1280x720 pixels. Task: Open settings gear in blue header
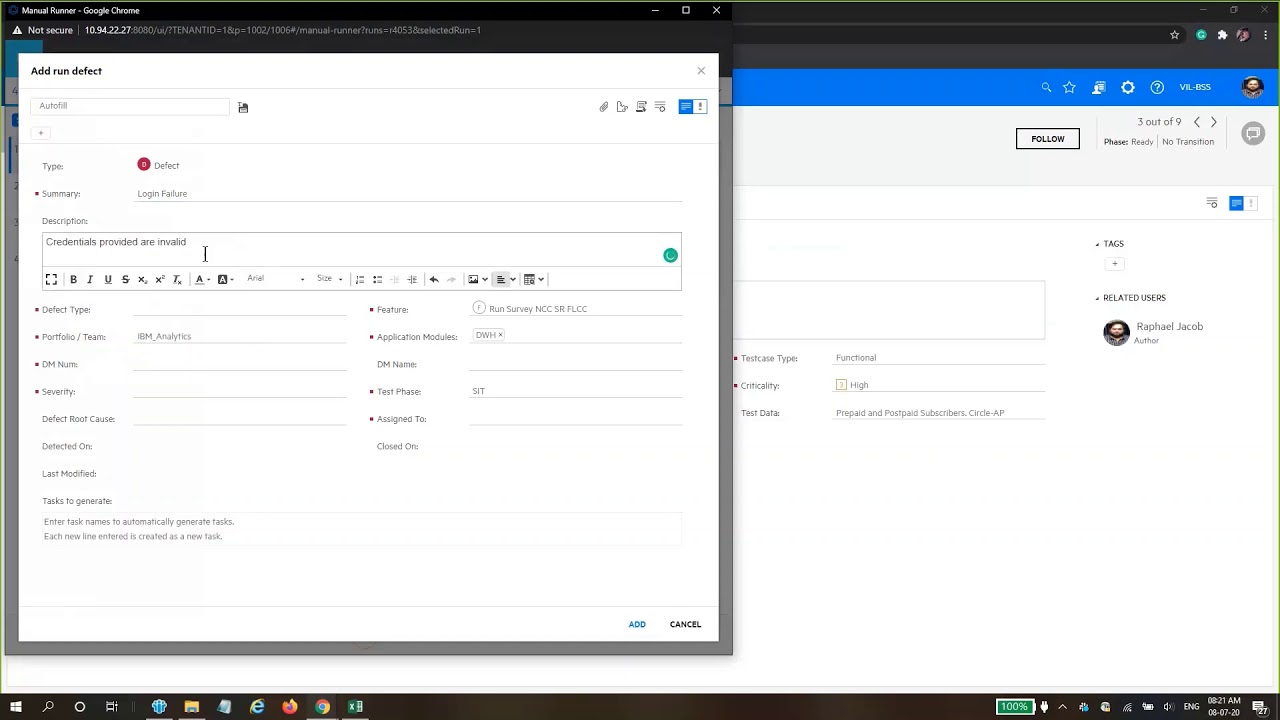click(1128, 87)
